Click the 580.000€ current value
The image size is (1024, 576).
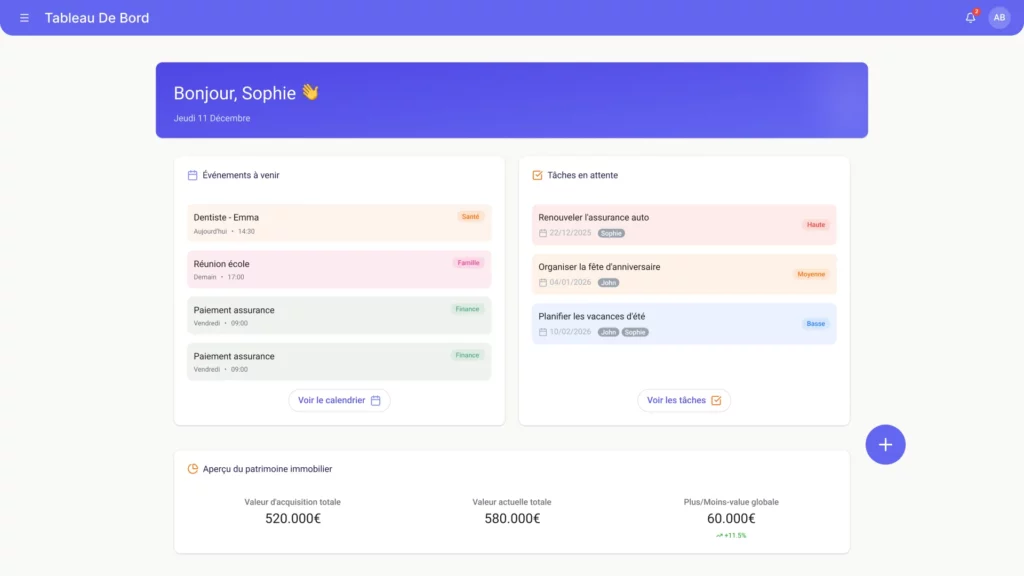512,519
